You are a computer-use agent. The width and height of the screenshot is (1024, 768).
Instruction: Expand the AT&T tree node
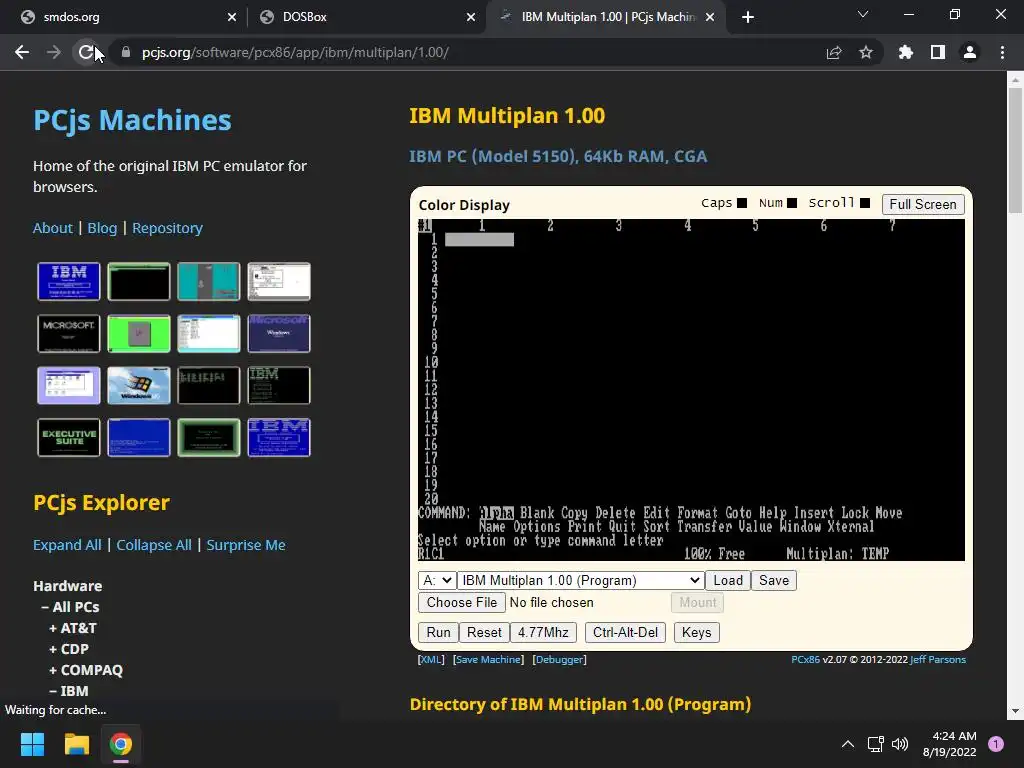click(73, 628)
